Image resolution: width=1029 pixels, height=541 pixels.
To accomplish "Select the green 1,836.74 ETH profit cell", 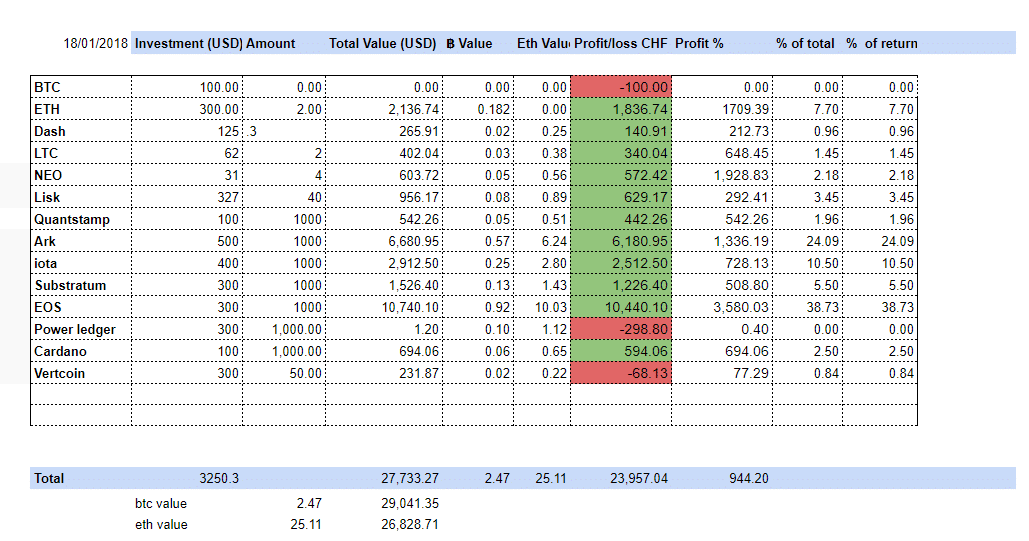I will (x=621, y=109).
